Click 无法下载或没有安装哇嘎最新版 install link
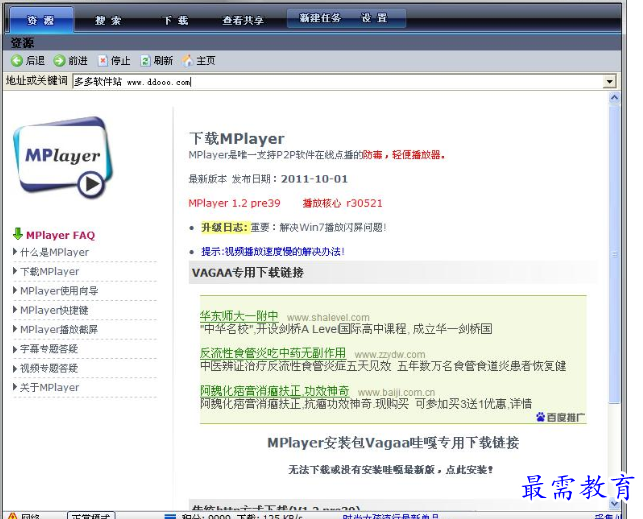This screenshot has width=643, height=519. (390, 469)
